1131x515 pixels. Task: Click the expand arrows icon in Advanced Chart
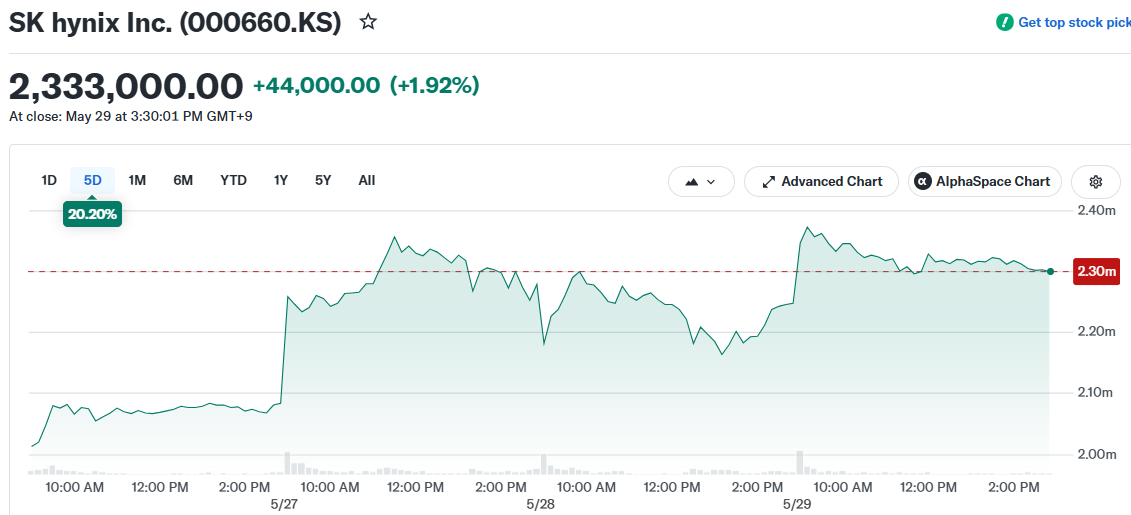point(768,182)
